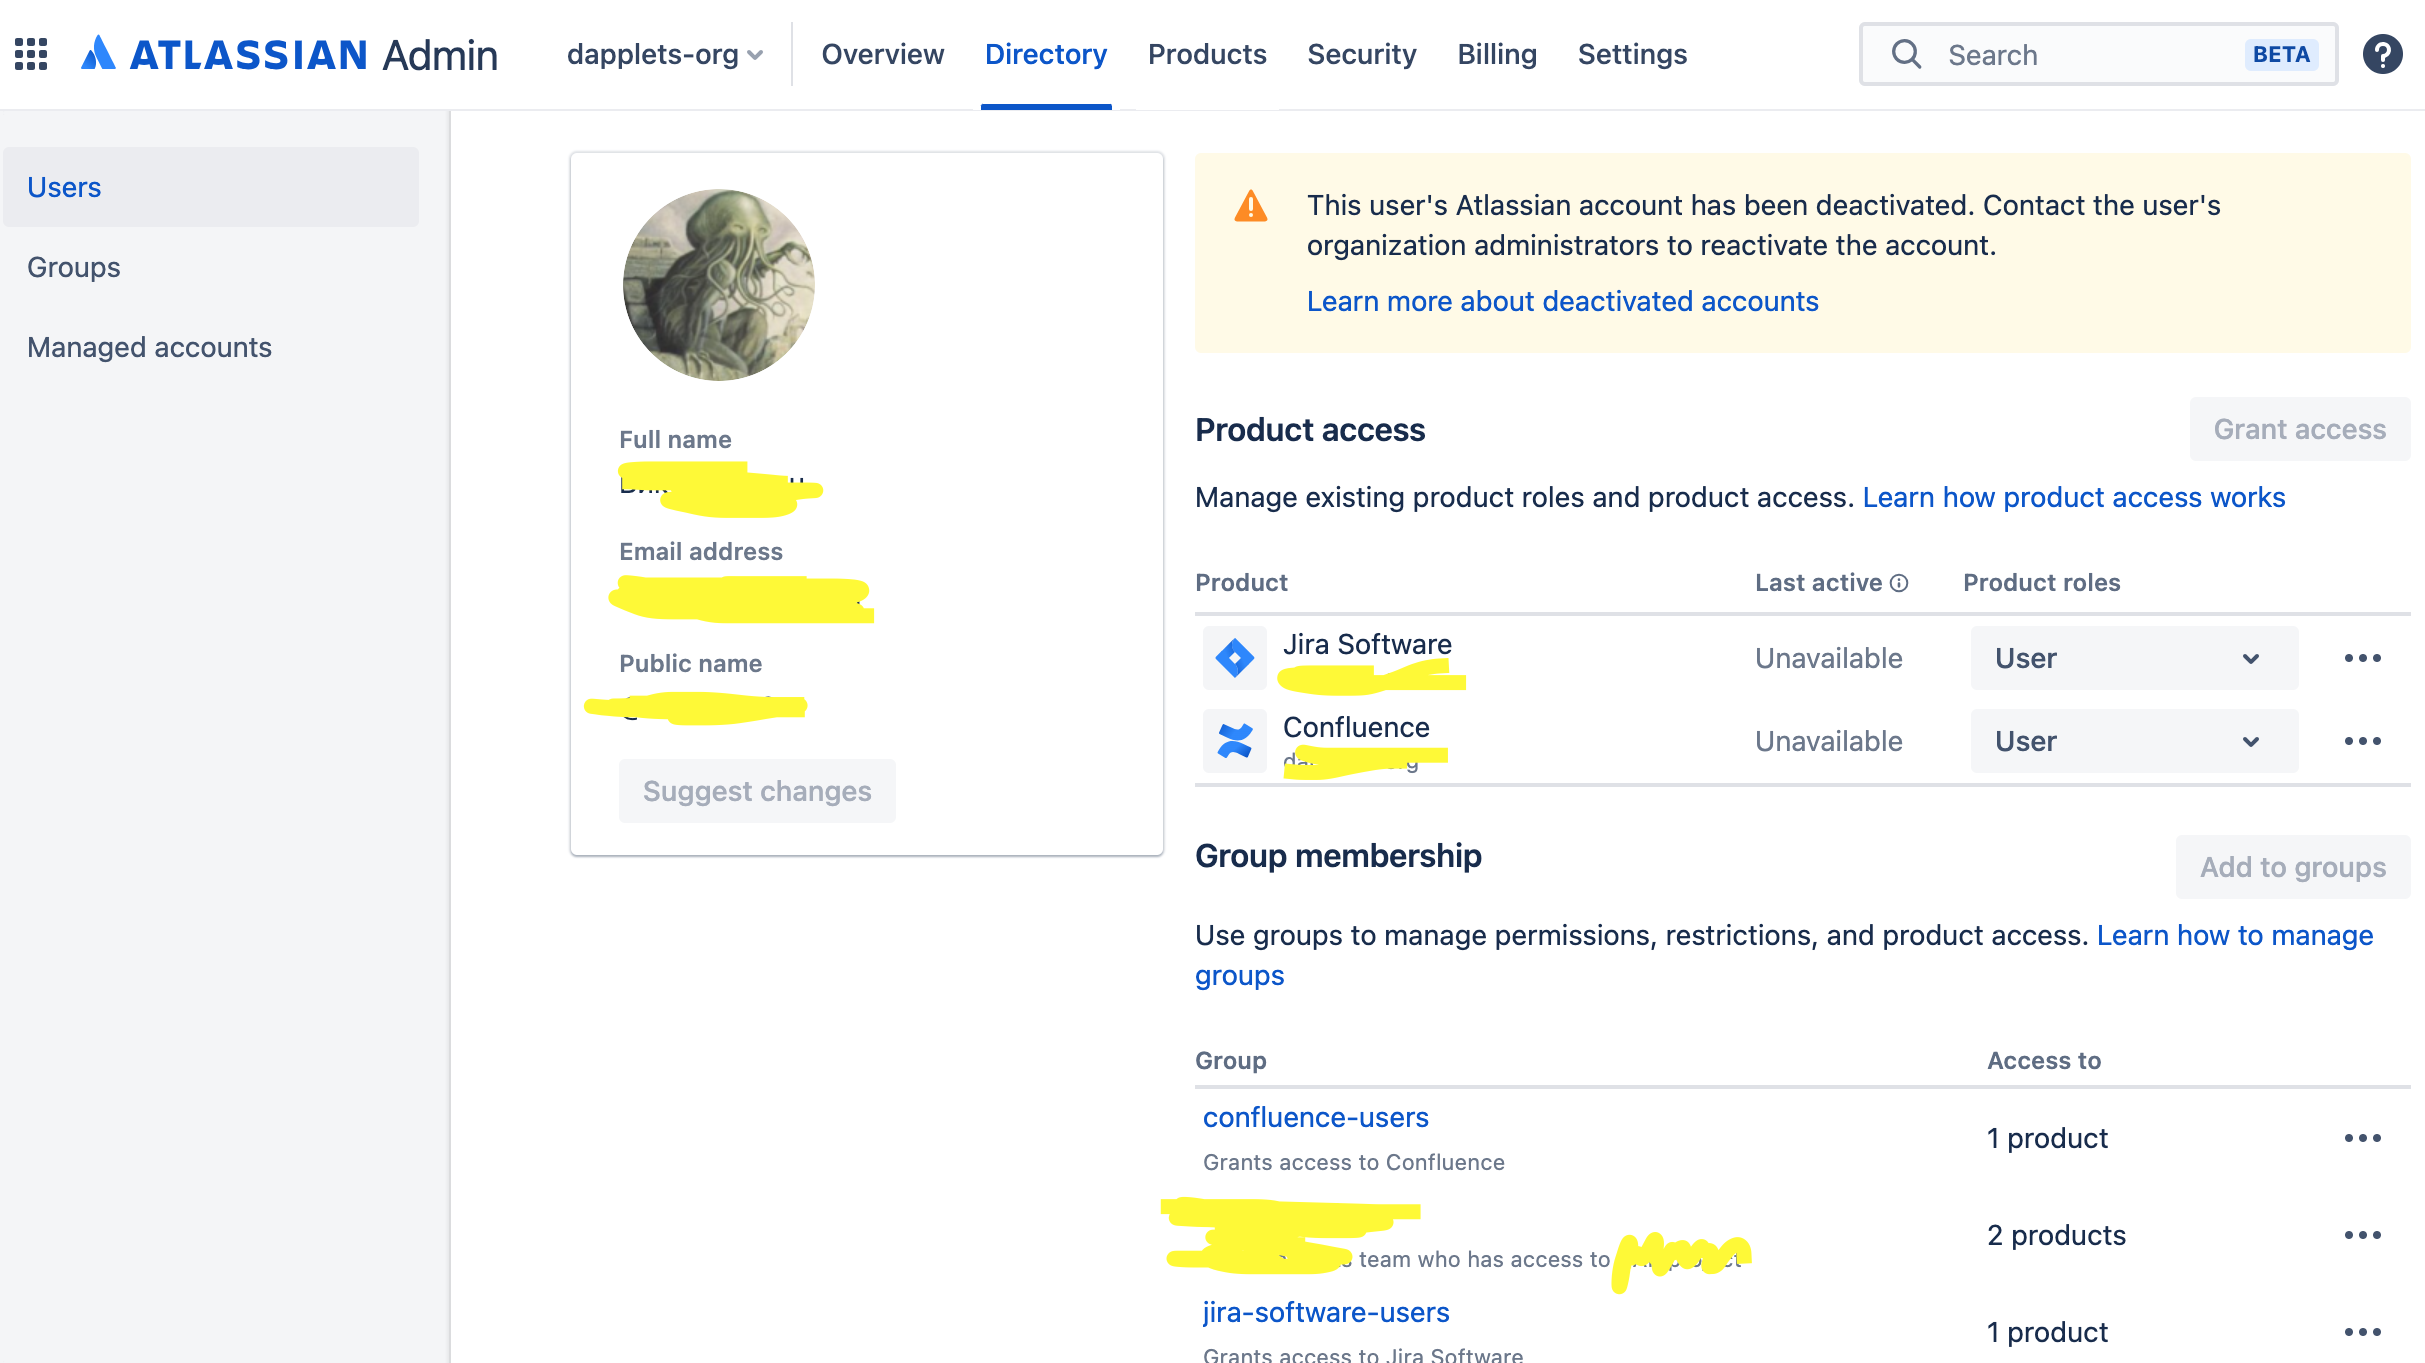Switch to the Products tab
2425x1363 pixels.
1206,54
